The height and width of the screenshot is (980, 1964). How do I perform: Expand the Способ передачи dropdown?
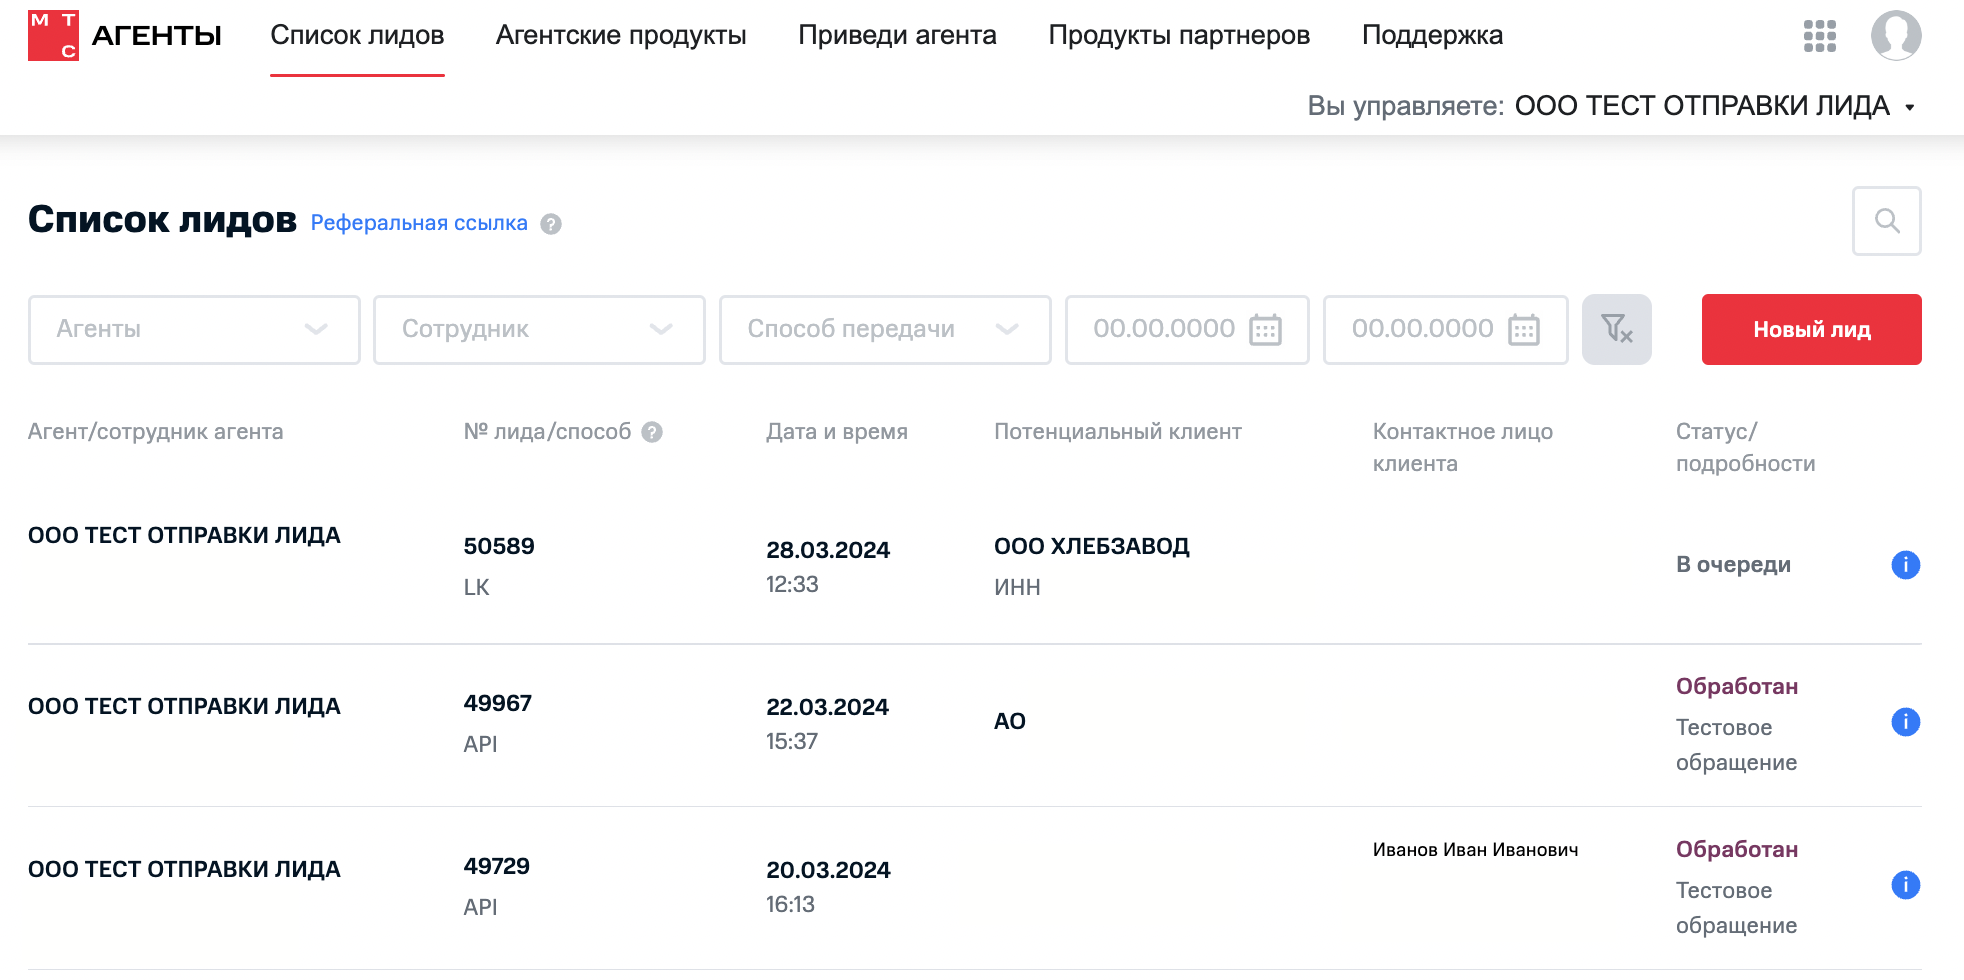point(885,329)
